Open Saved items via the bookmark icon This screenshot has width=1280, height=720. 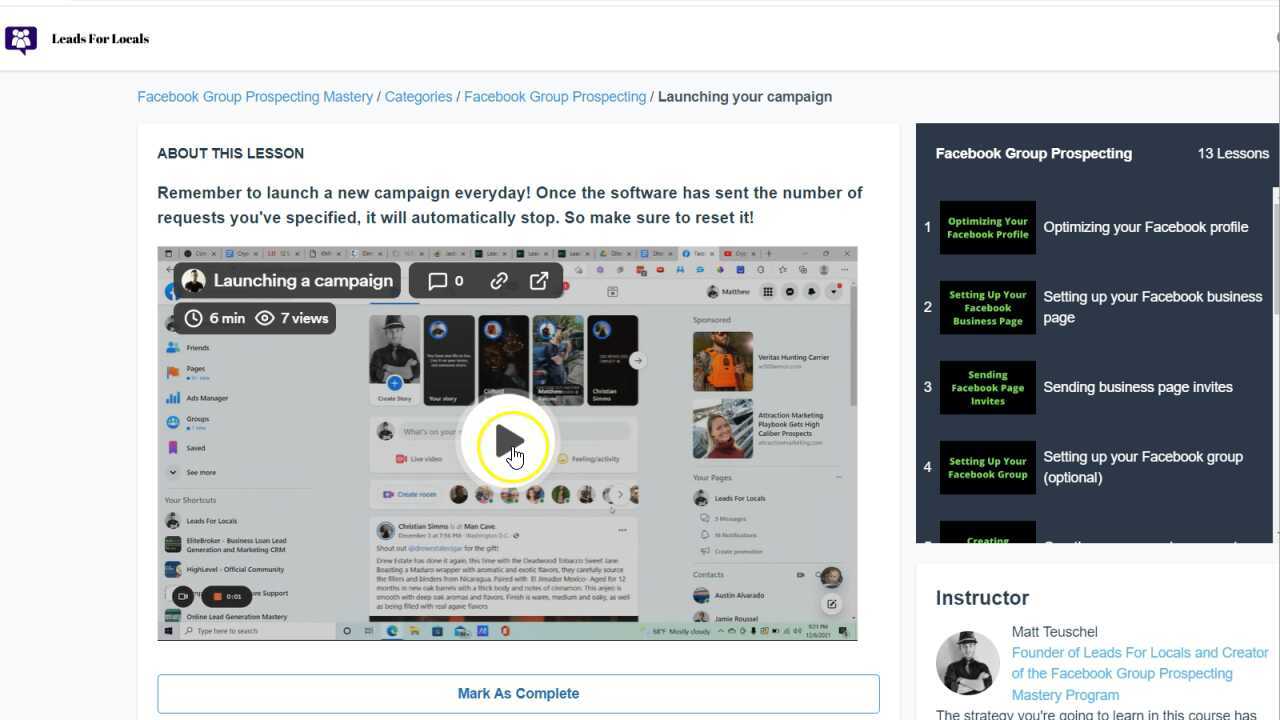tap(173, 446)
